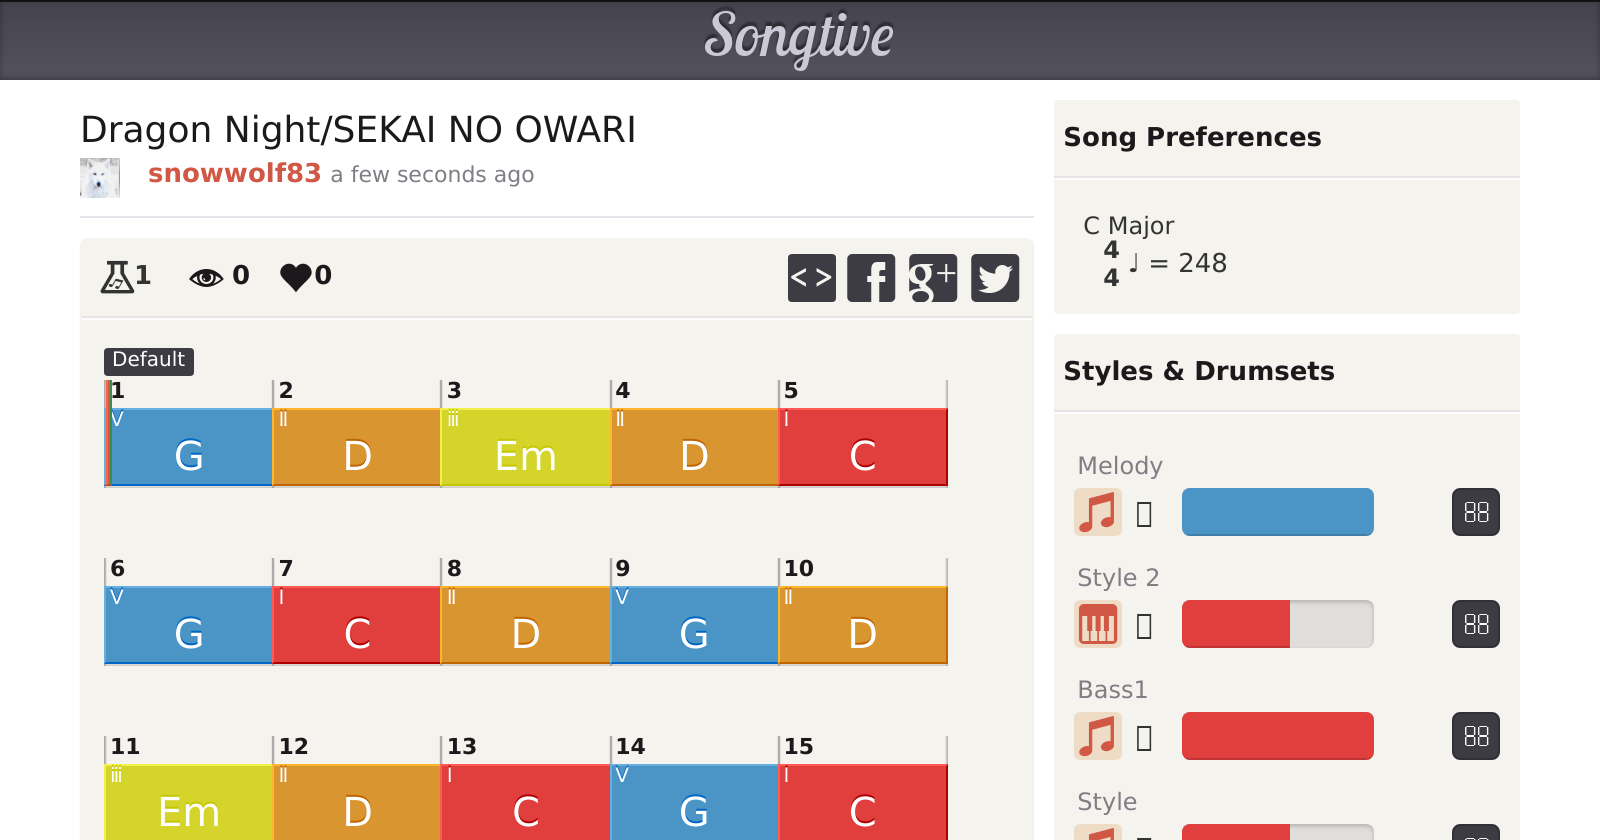
Task: Click the flask remix icon
Action: 117,276
